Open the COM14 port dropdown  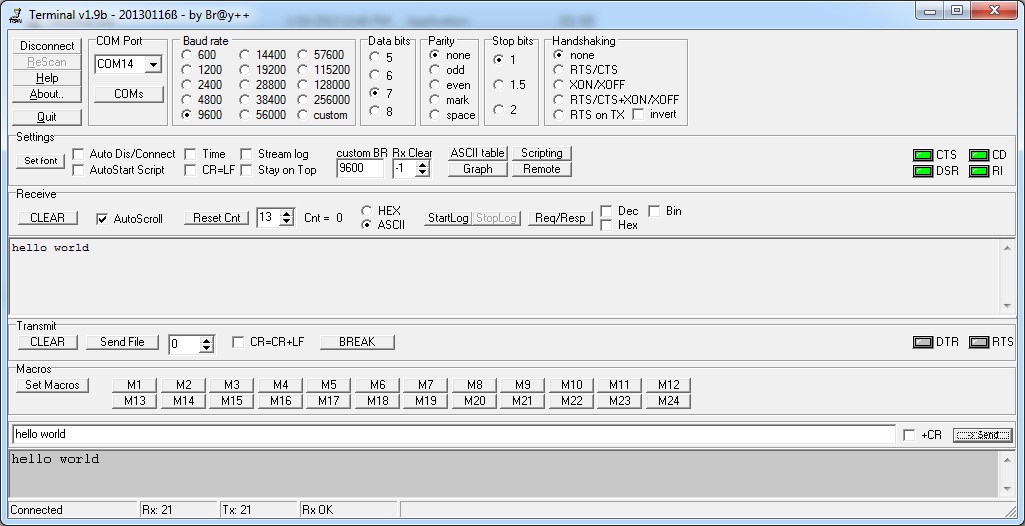pyautogui.click(x=154, y=64)
